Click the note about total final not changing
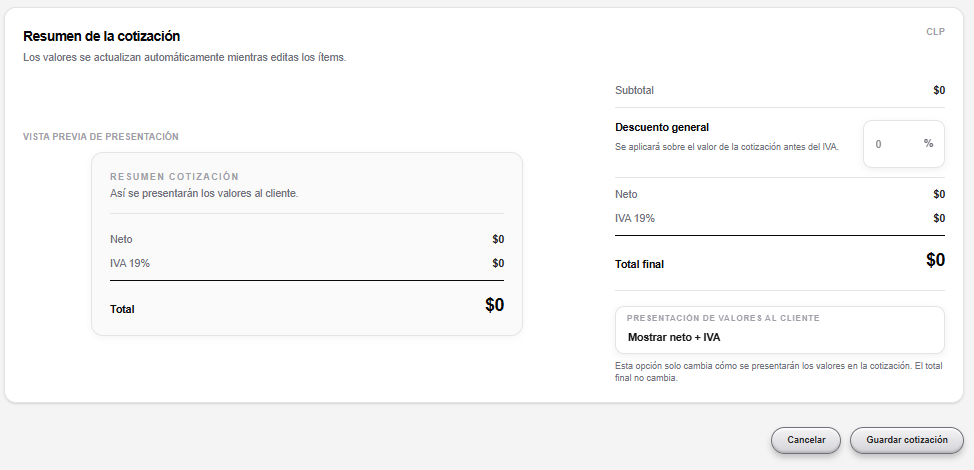 click(x=779, y=372)
